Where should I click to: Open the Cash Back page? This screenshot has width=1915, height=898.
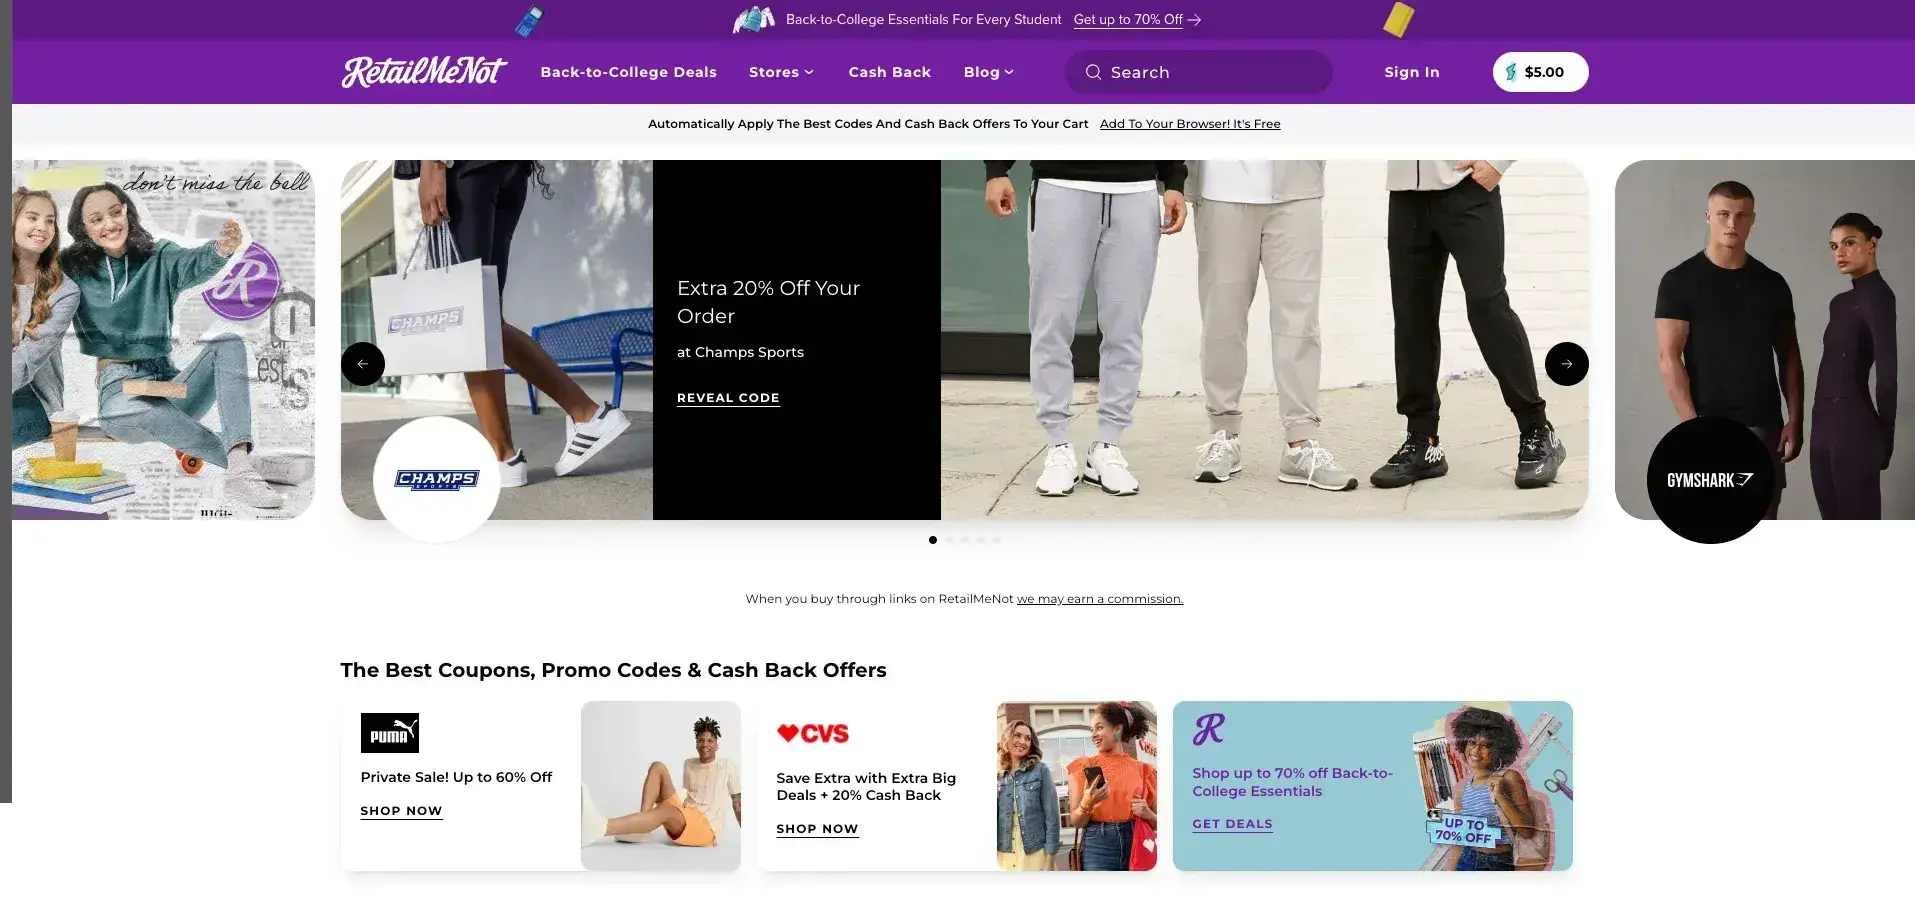tap(889, 72)
